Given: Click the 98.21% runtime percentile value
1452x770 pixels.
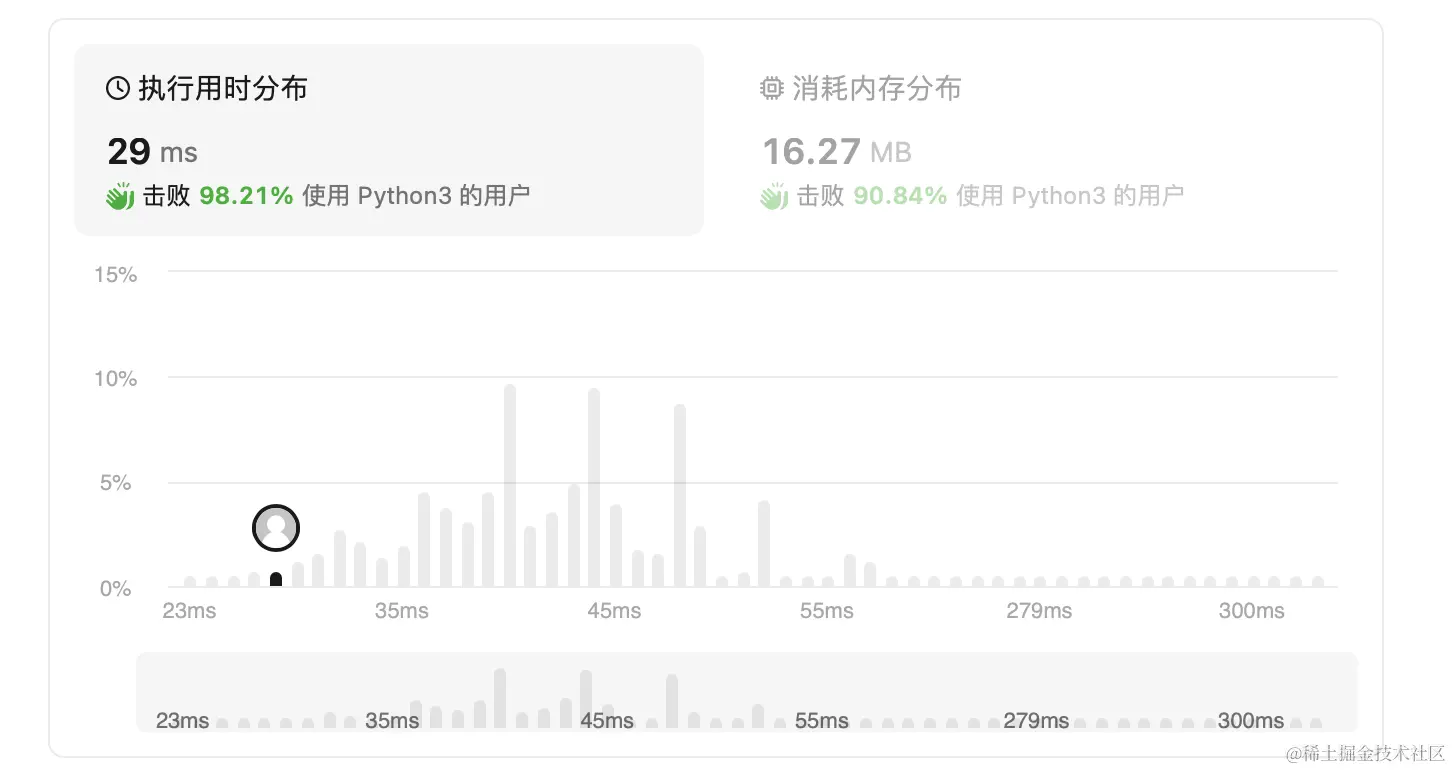Looking at the screenshot, I should (246, 196).
